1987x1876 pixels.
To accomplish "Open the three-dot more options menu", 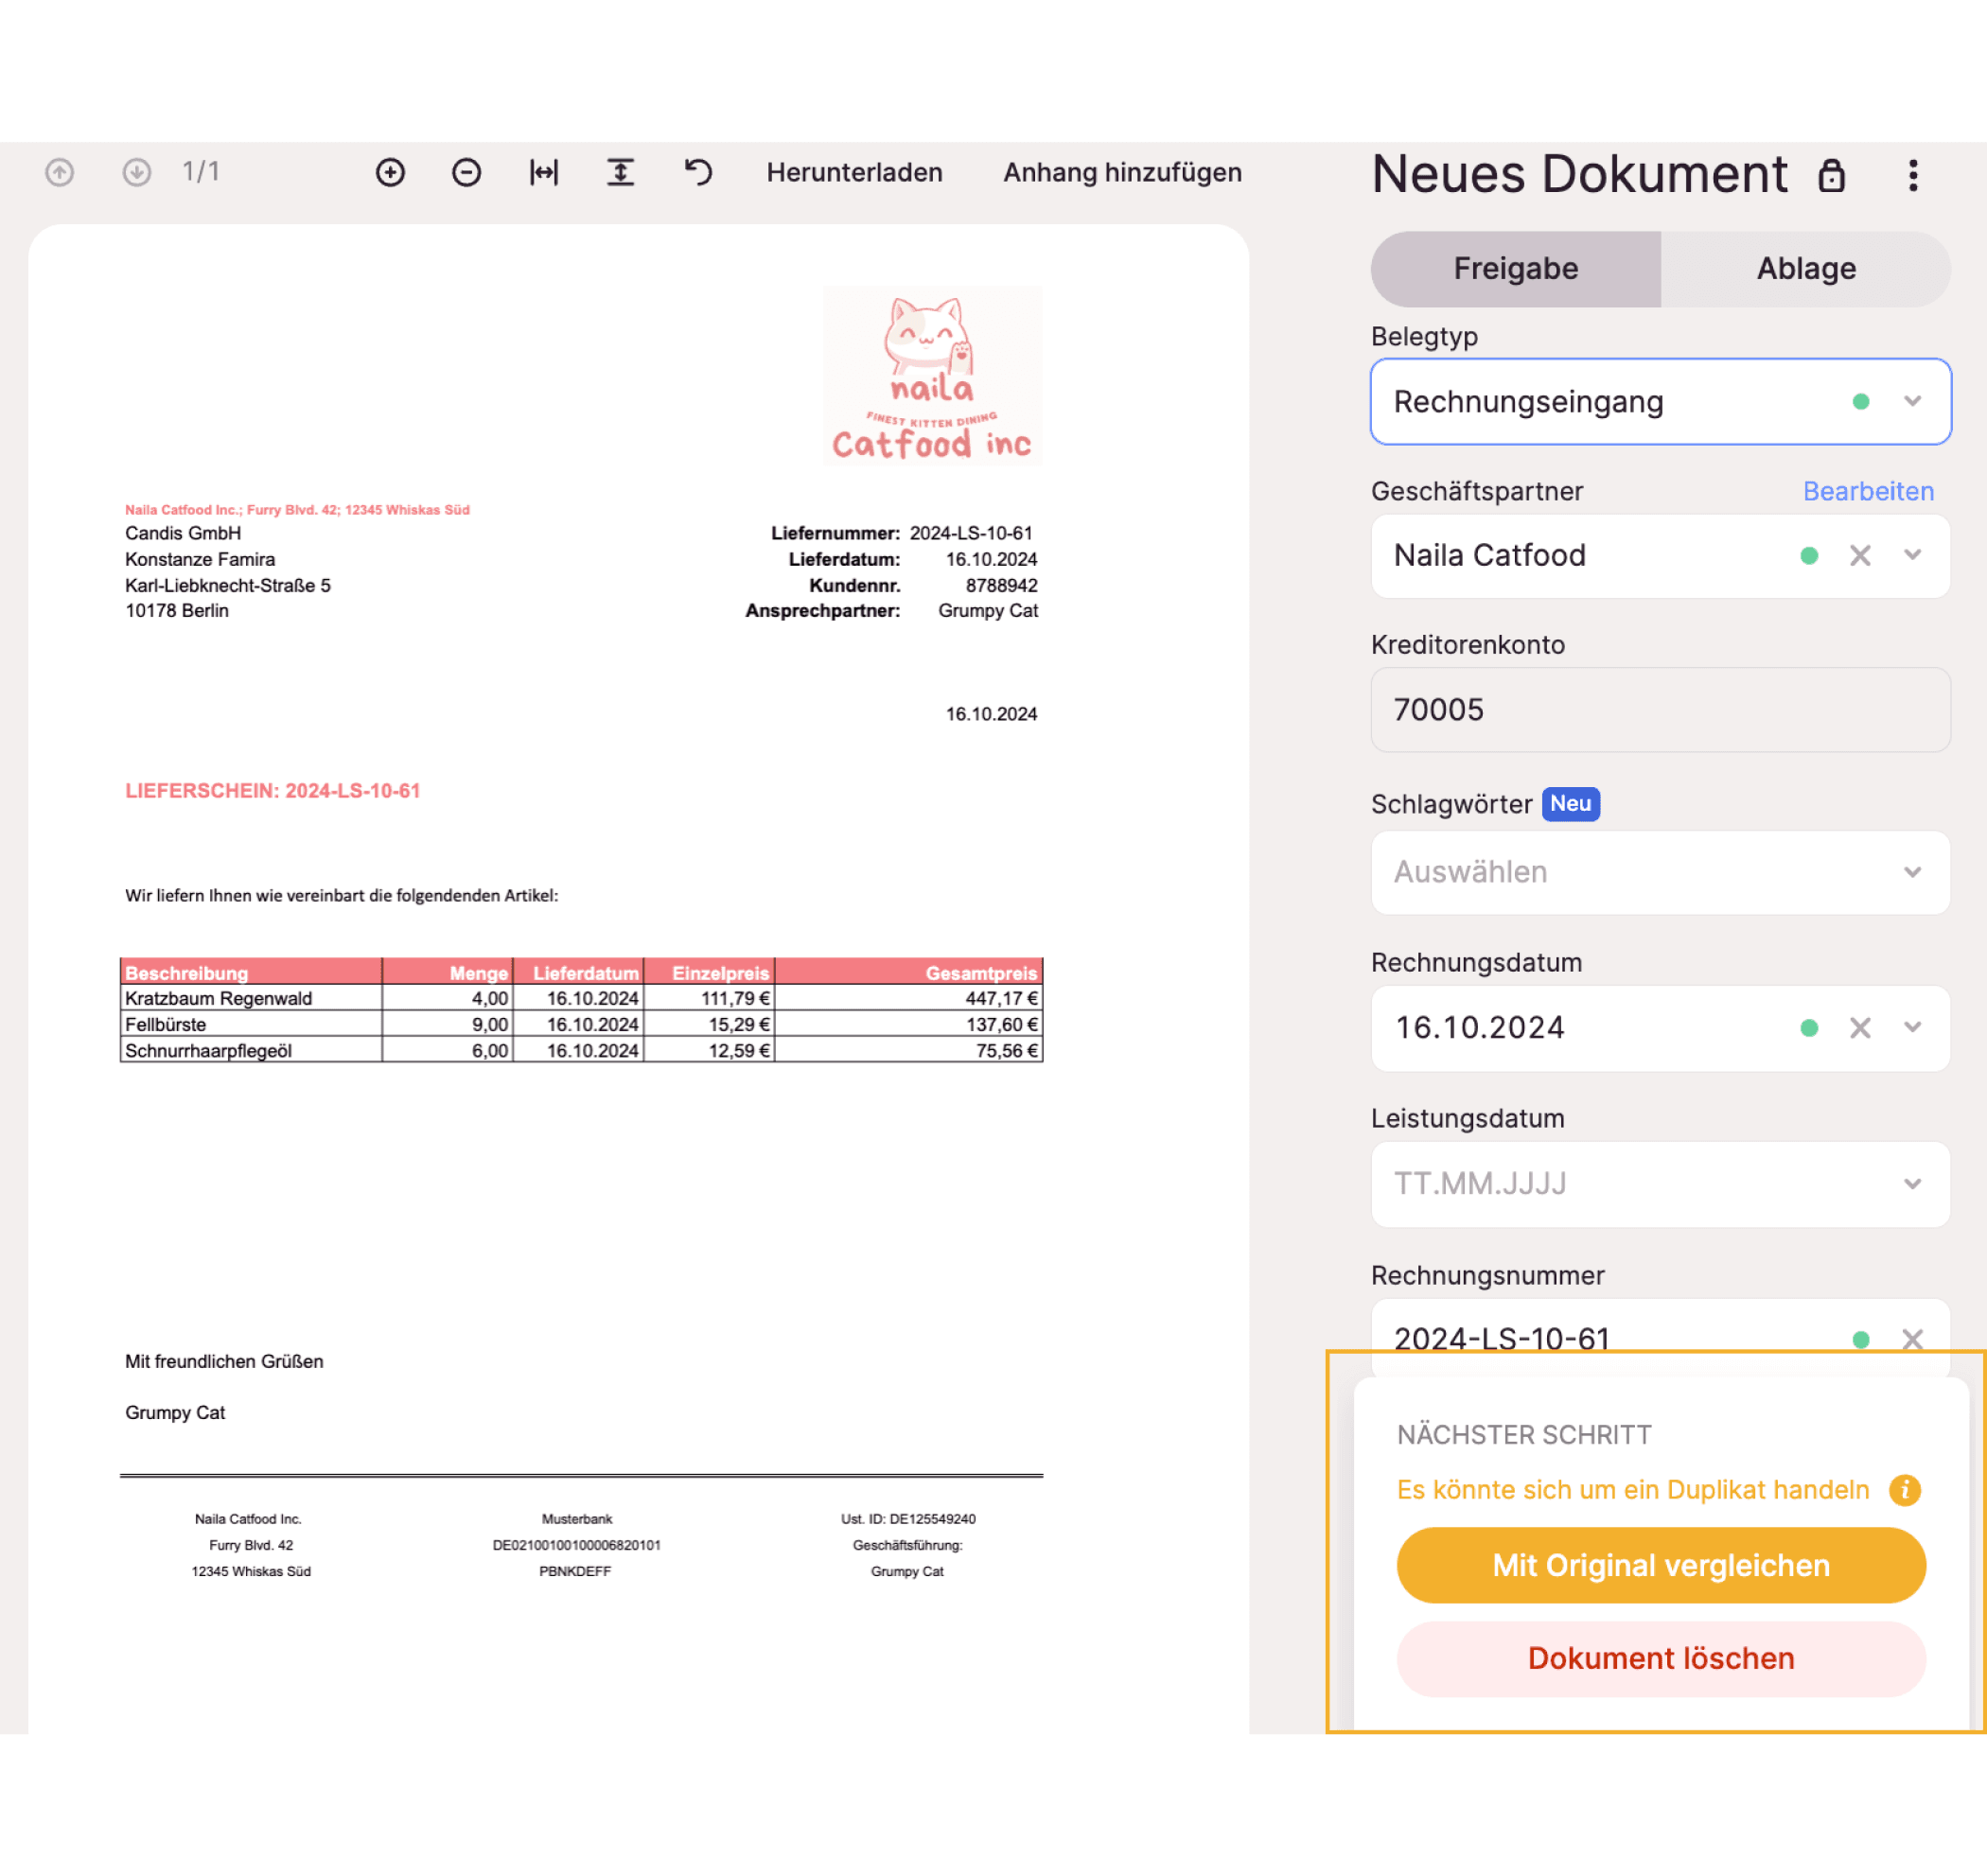I will tap(1912, 175).
